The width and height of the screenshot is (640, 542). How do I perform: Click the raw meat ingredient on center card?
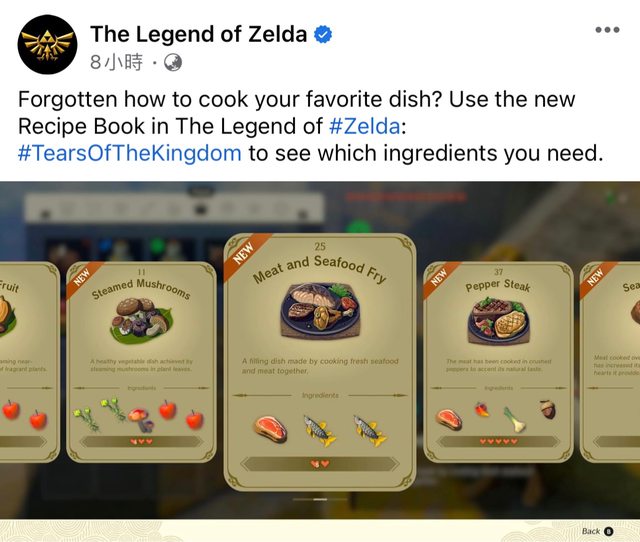click(270, 429)
